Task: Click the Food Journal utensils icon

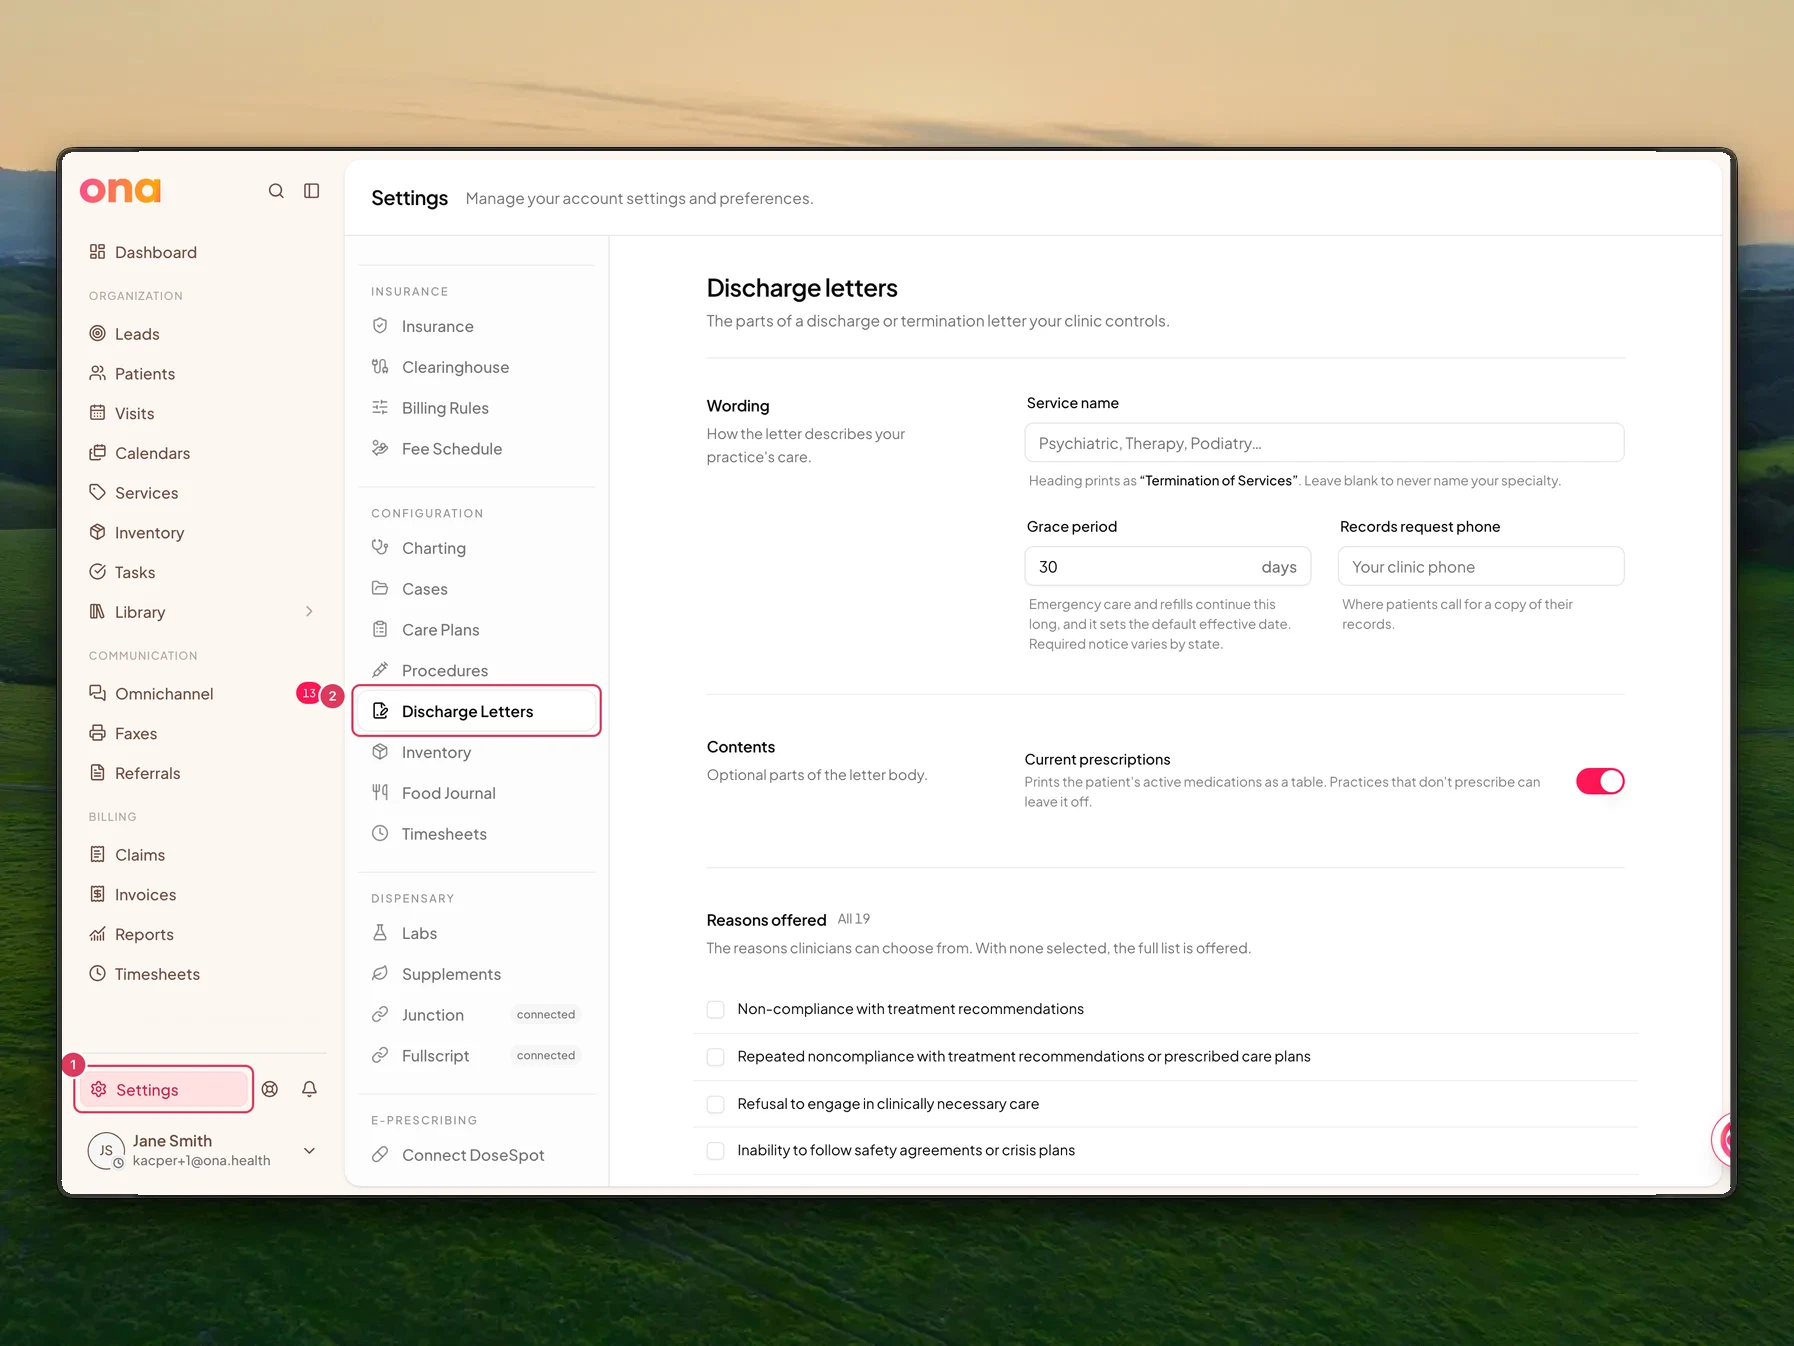Action: [x=380, y=792]
